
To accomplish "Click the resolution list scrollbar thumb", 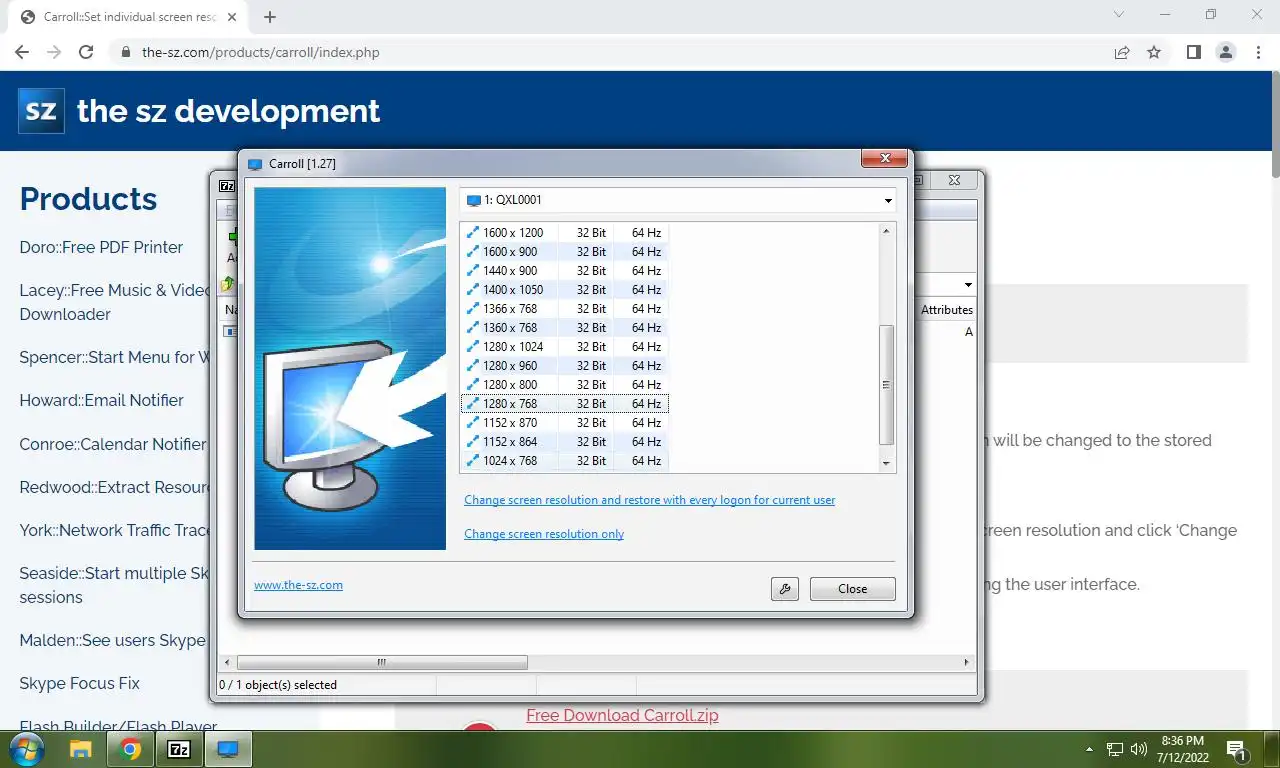I will (x=886, y=385).
